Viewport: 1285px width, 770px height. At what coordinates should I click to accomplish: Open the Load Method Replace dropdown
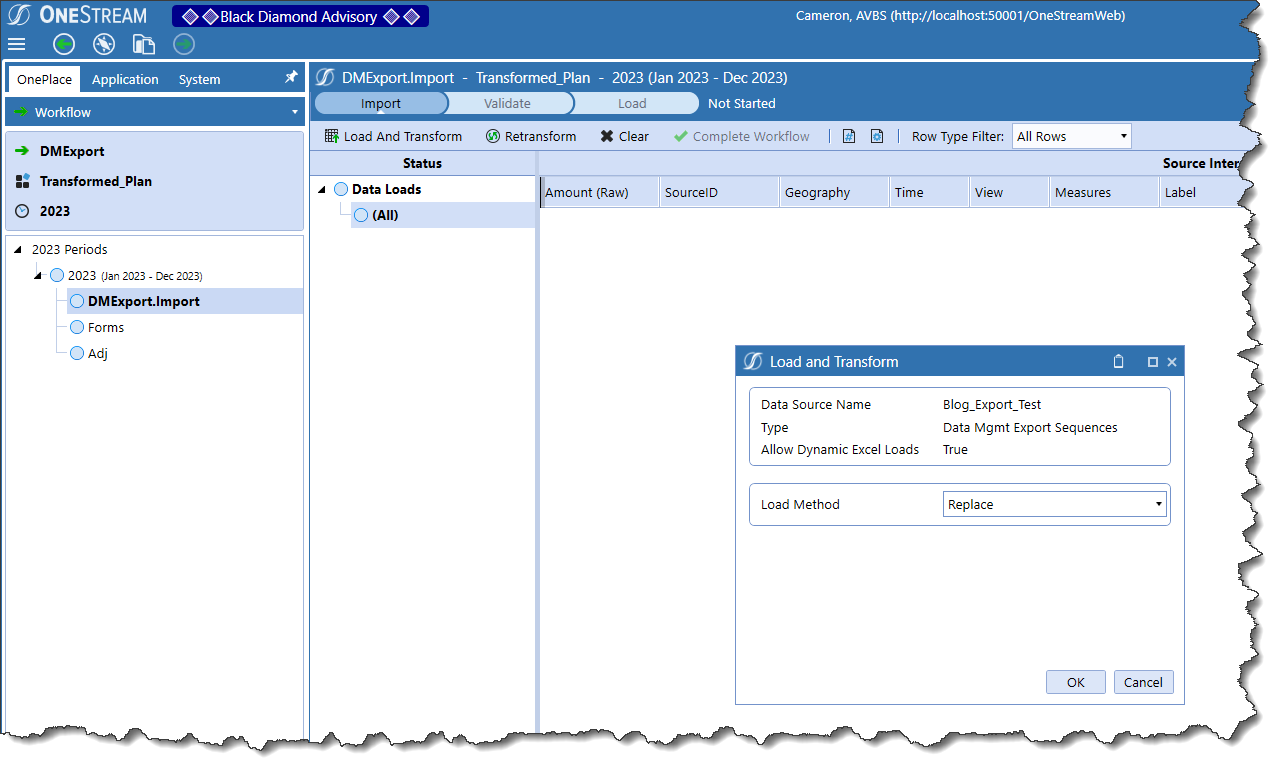(x=1055, y=504)
